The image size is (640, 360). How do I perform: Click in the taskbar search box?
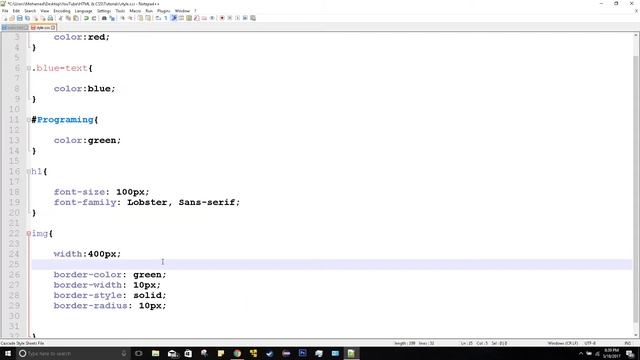(73, 353)
